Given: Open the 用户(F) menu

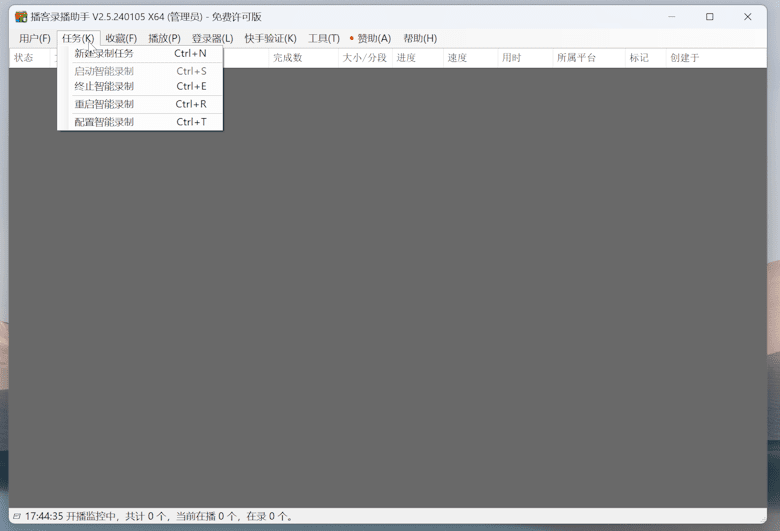Looking at the screenshot, I should pyautogui.click(x=34, y=38).
